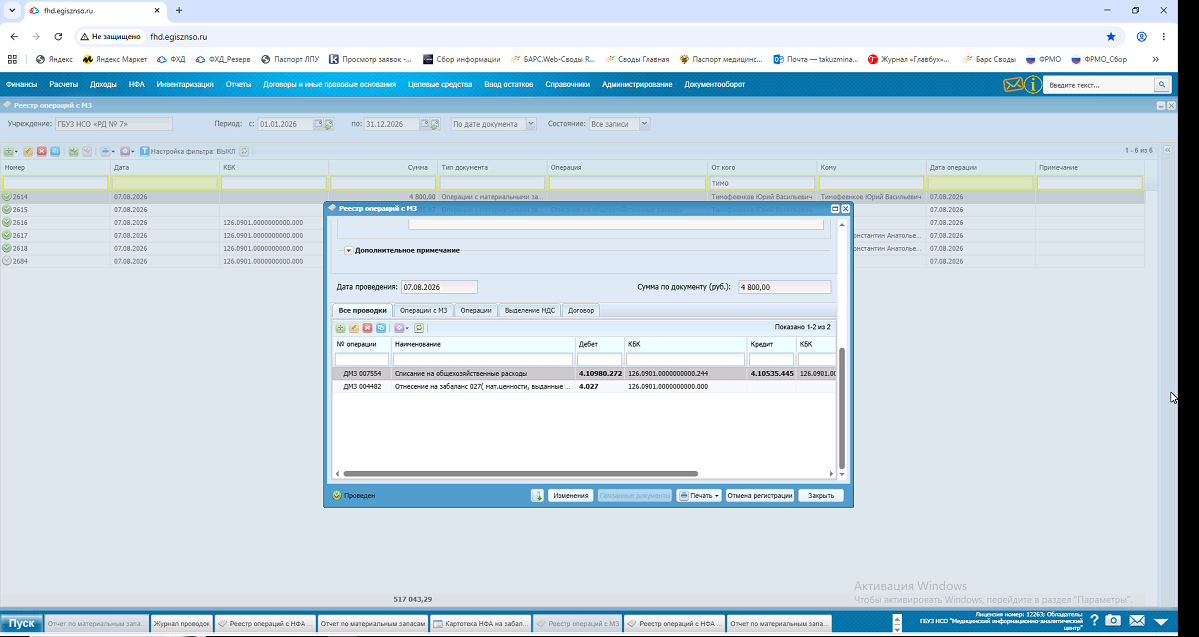Click the red delete icon in the dialog grid toolbar
The image size is (1199, 637).
367,327
